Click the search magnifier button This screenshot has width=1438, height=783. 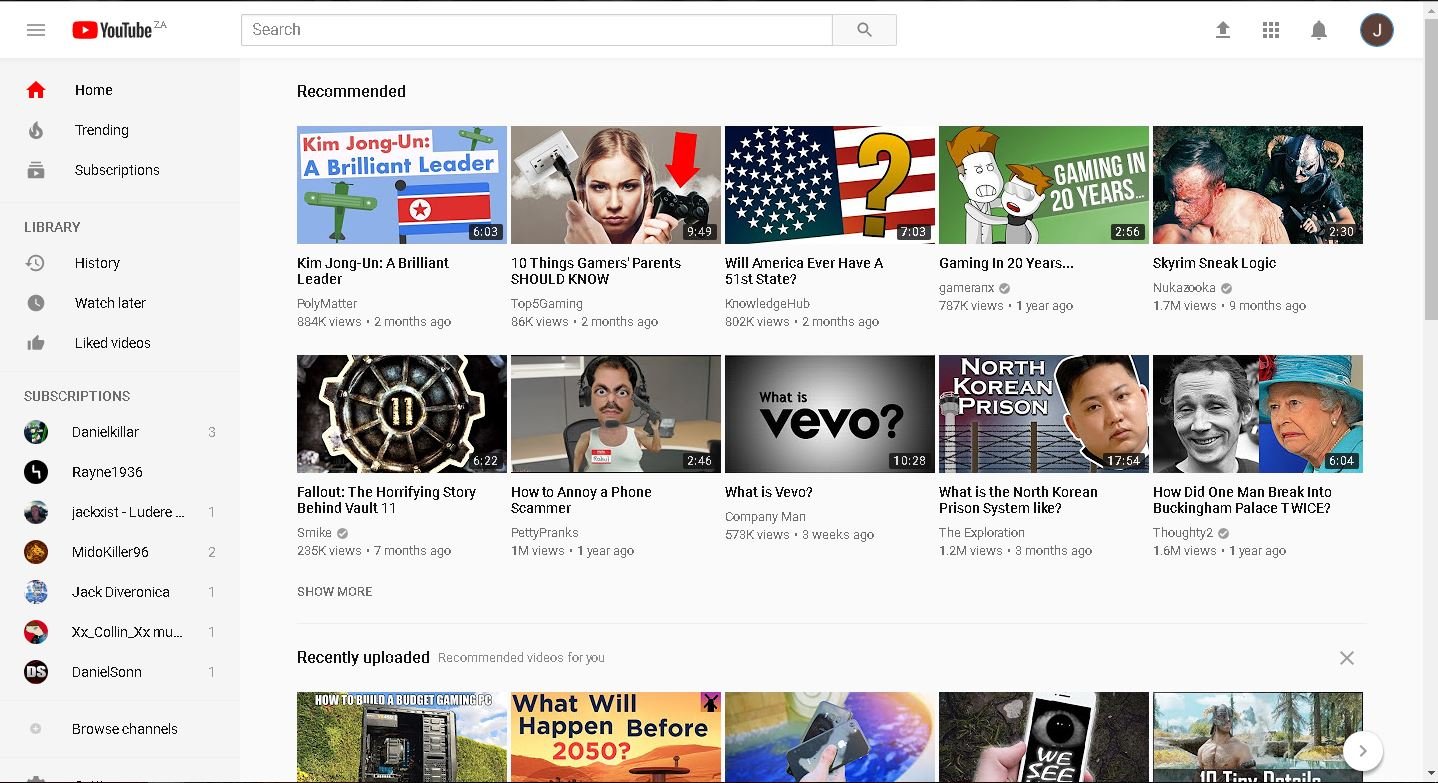tap(864, 30)
